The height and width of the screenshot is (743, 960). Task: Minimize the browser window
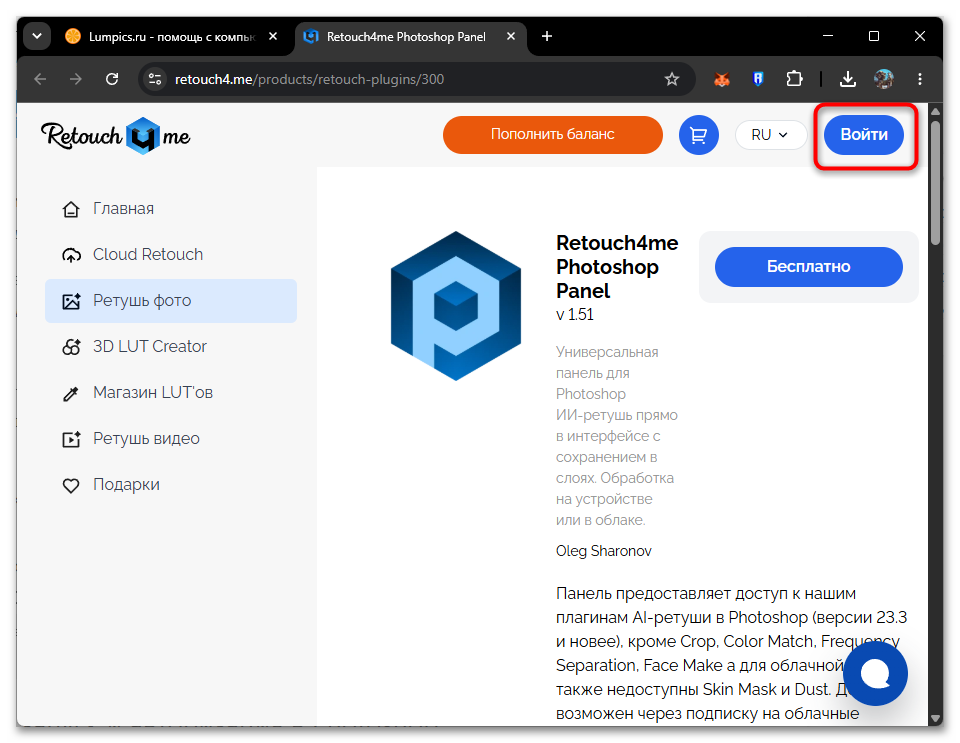pos(828,36)
